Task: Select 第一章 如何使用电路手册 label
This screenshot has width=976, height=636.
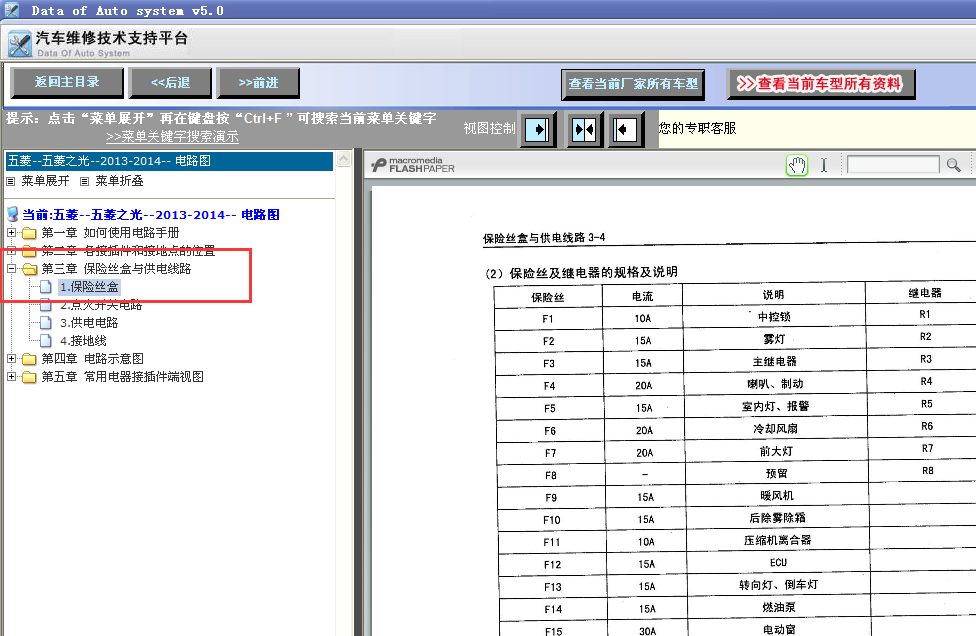Action: [110, 233]
